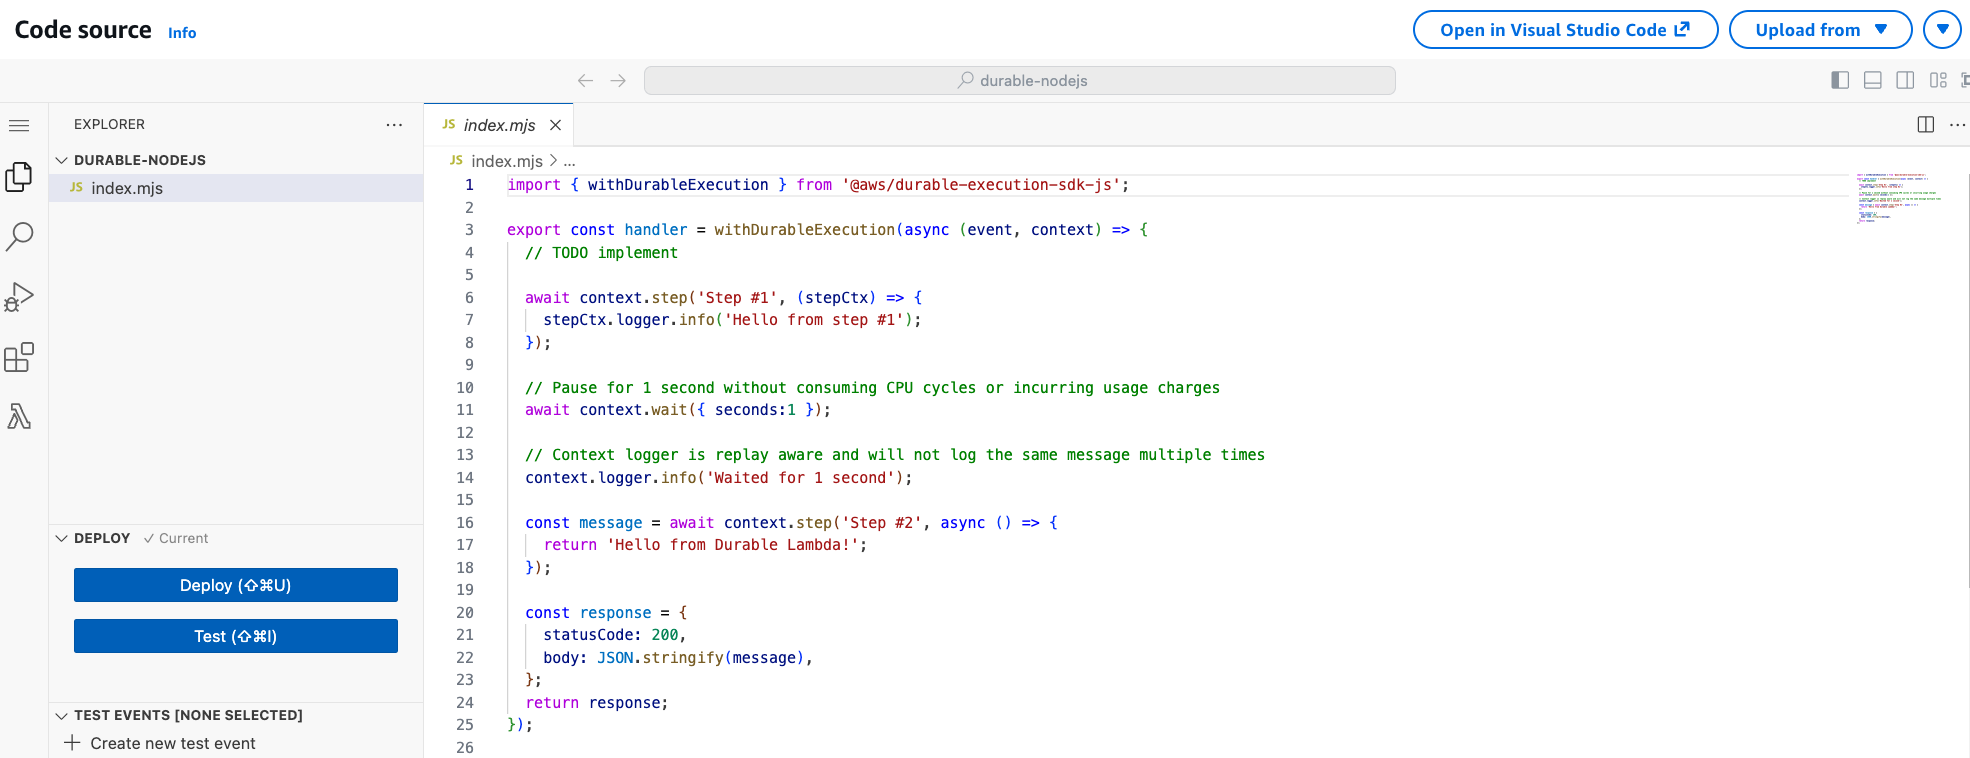Viewport: 1970px width, 758px height.
Task: Collapse the DEPLOY section
Action: pos(62,538)
